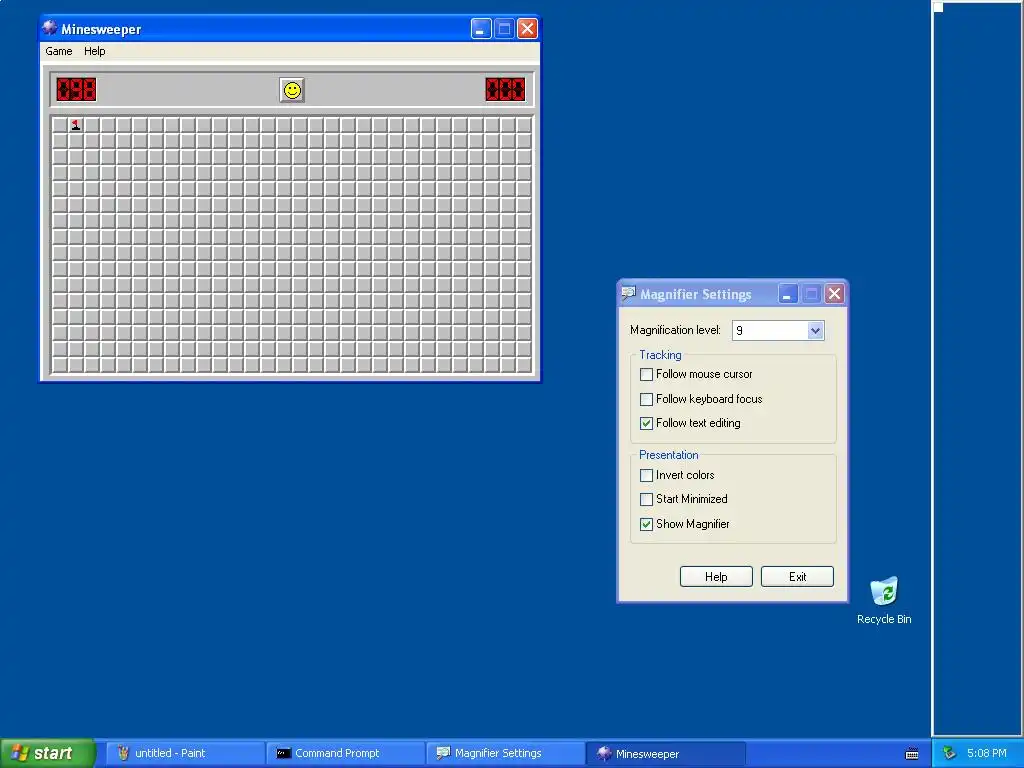Open the Magnification level dropdown
Viewport: 1024px width, 768px height.
[815, 330]
